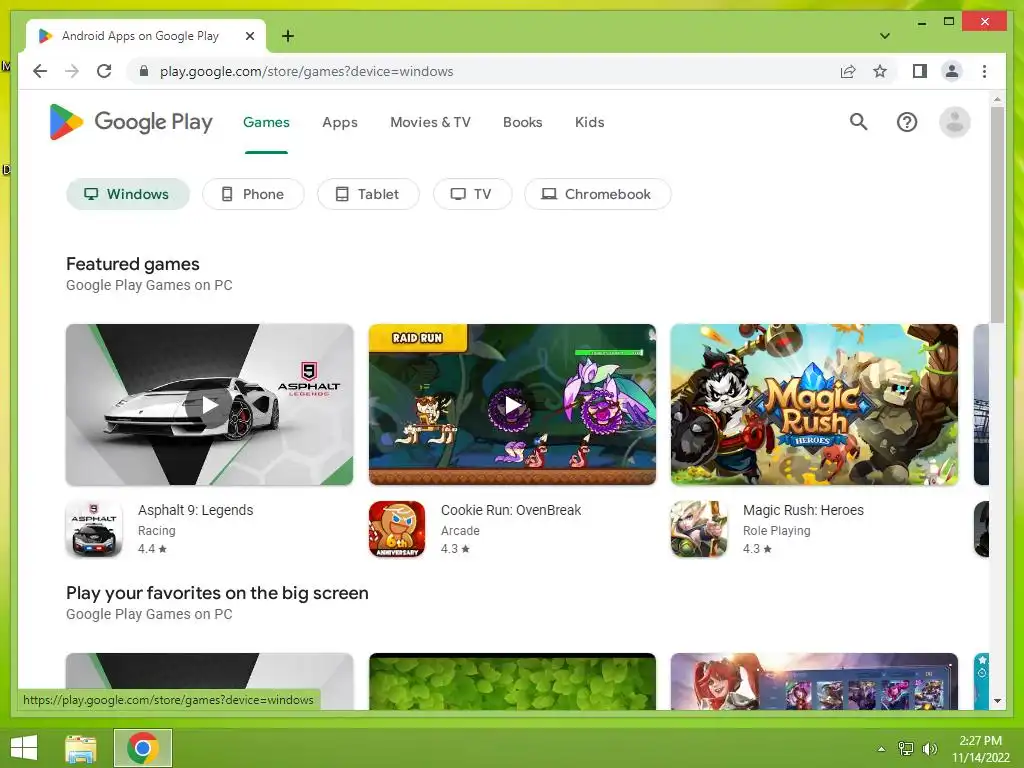Open the Help center question mark icon

[906, 122]
